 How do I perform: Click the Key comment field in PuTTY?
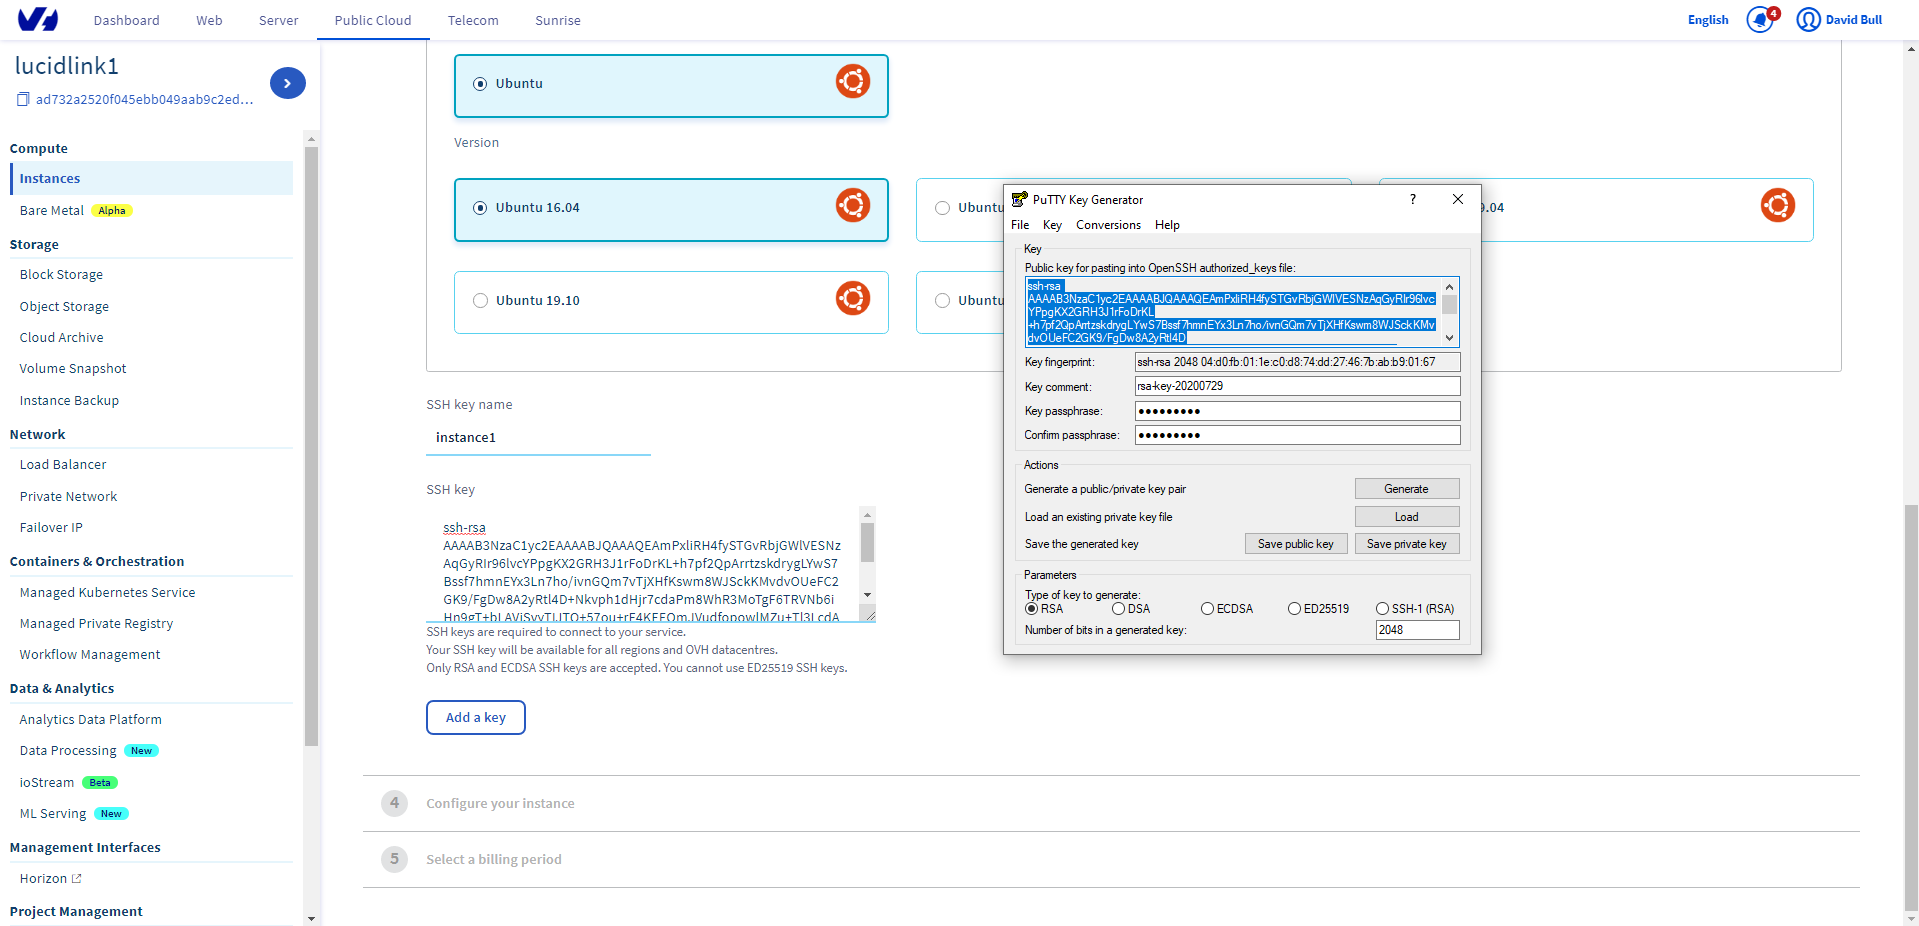tap(1297, 386)
